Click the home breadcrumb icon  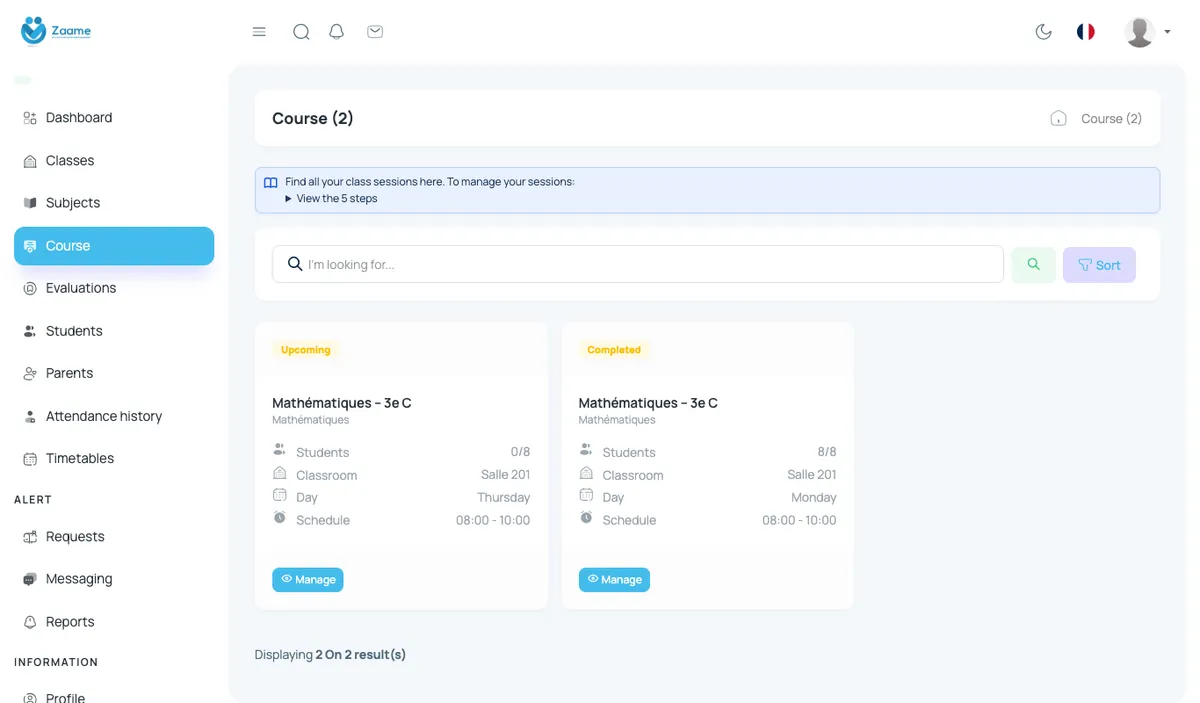[x=1058, y=118]
